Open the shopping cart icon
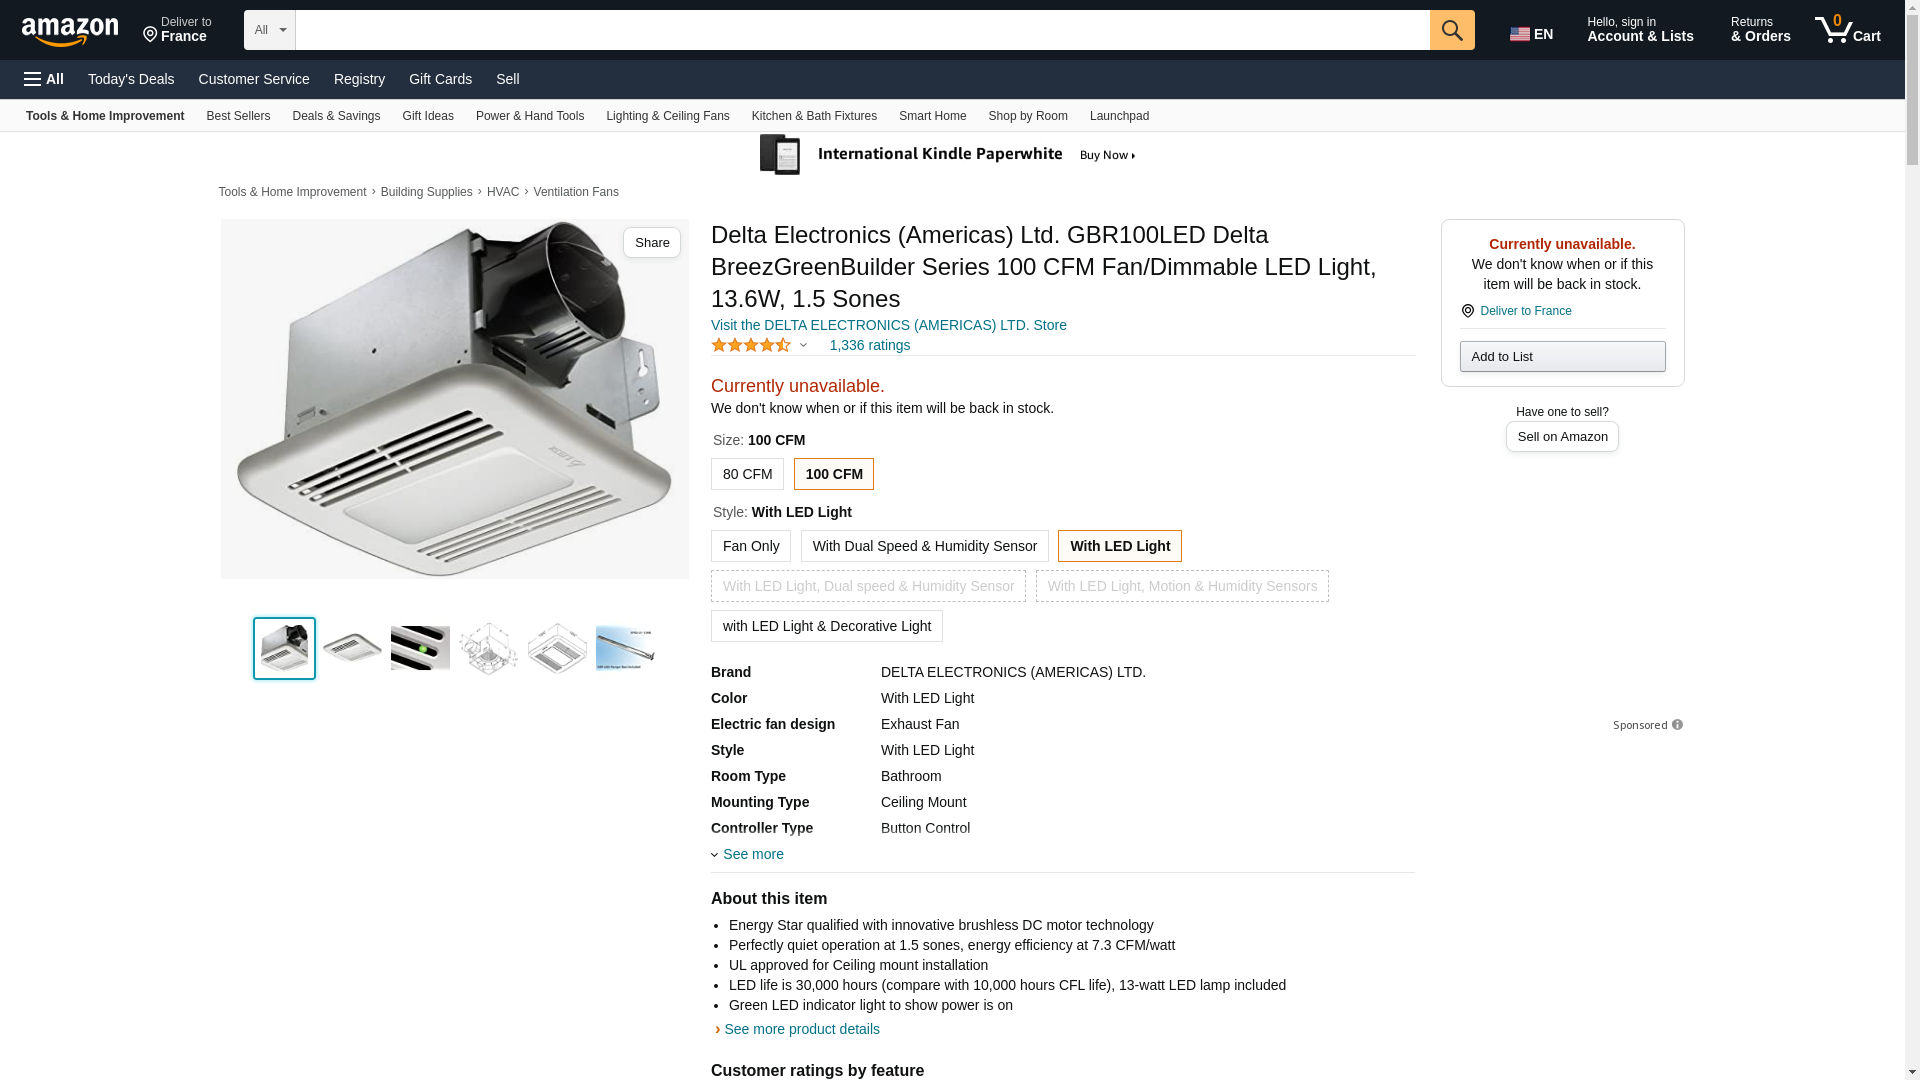 (1846, 30)
